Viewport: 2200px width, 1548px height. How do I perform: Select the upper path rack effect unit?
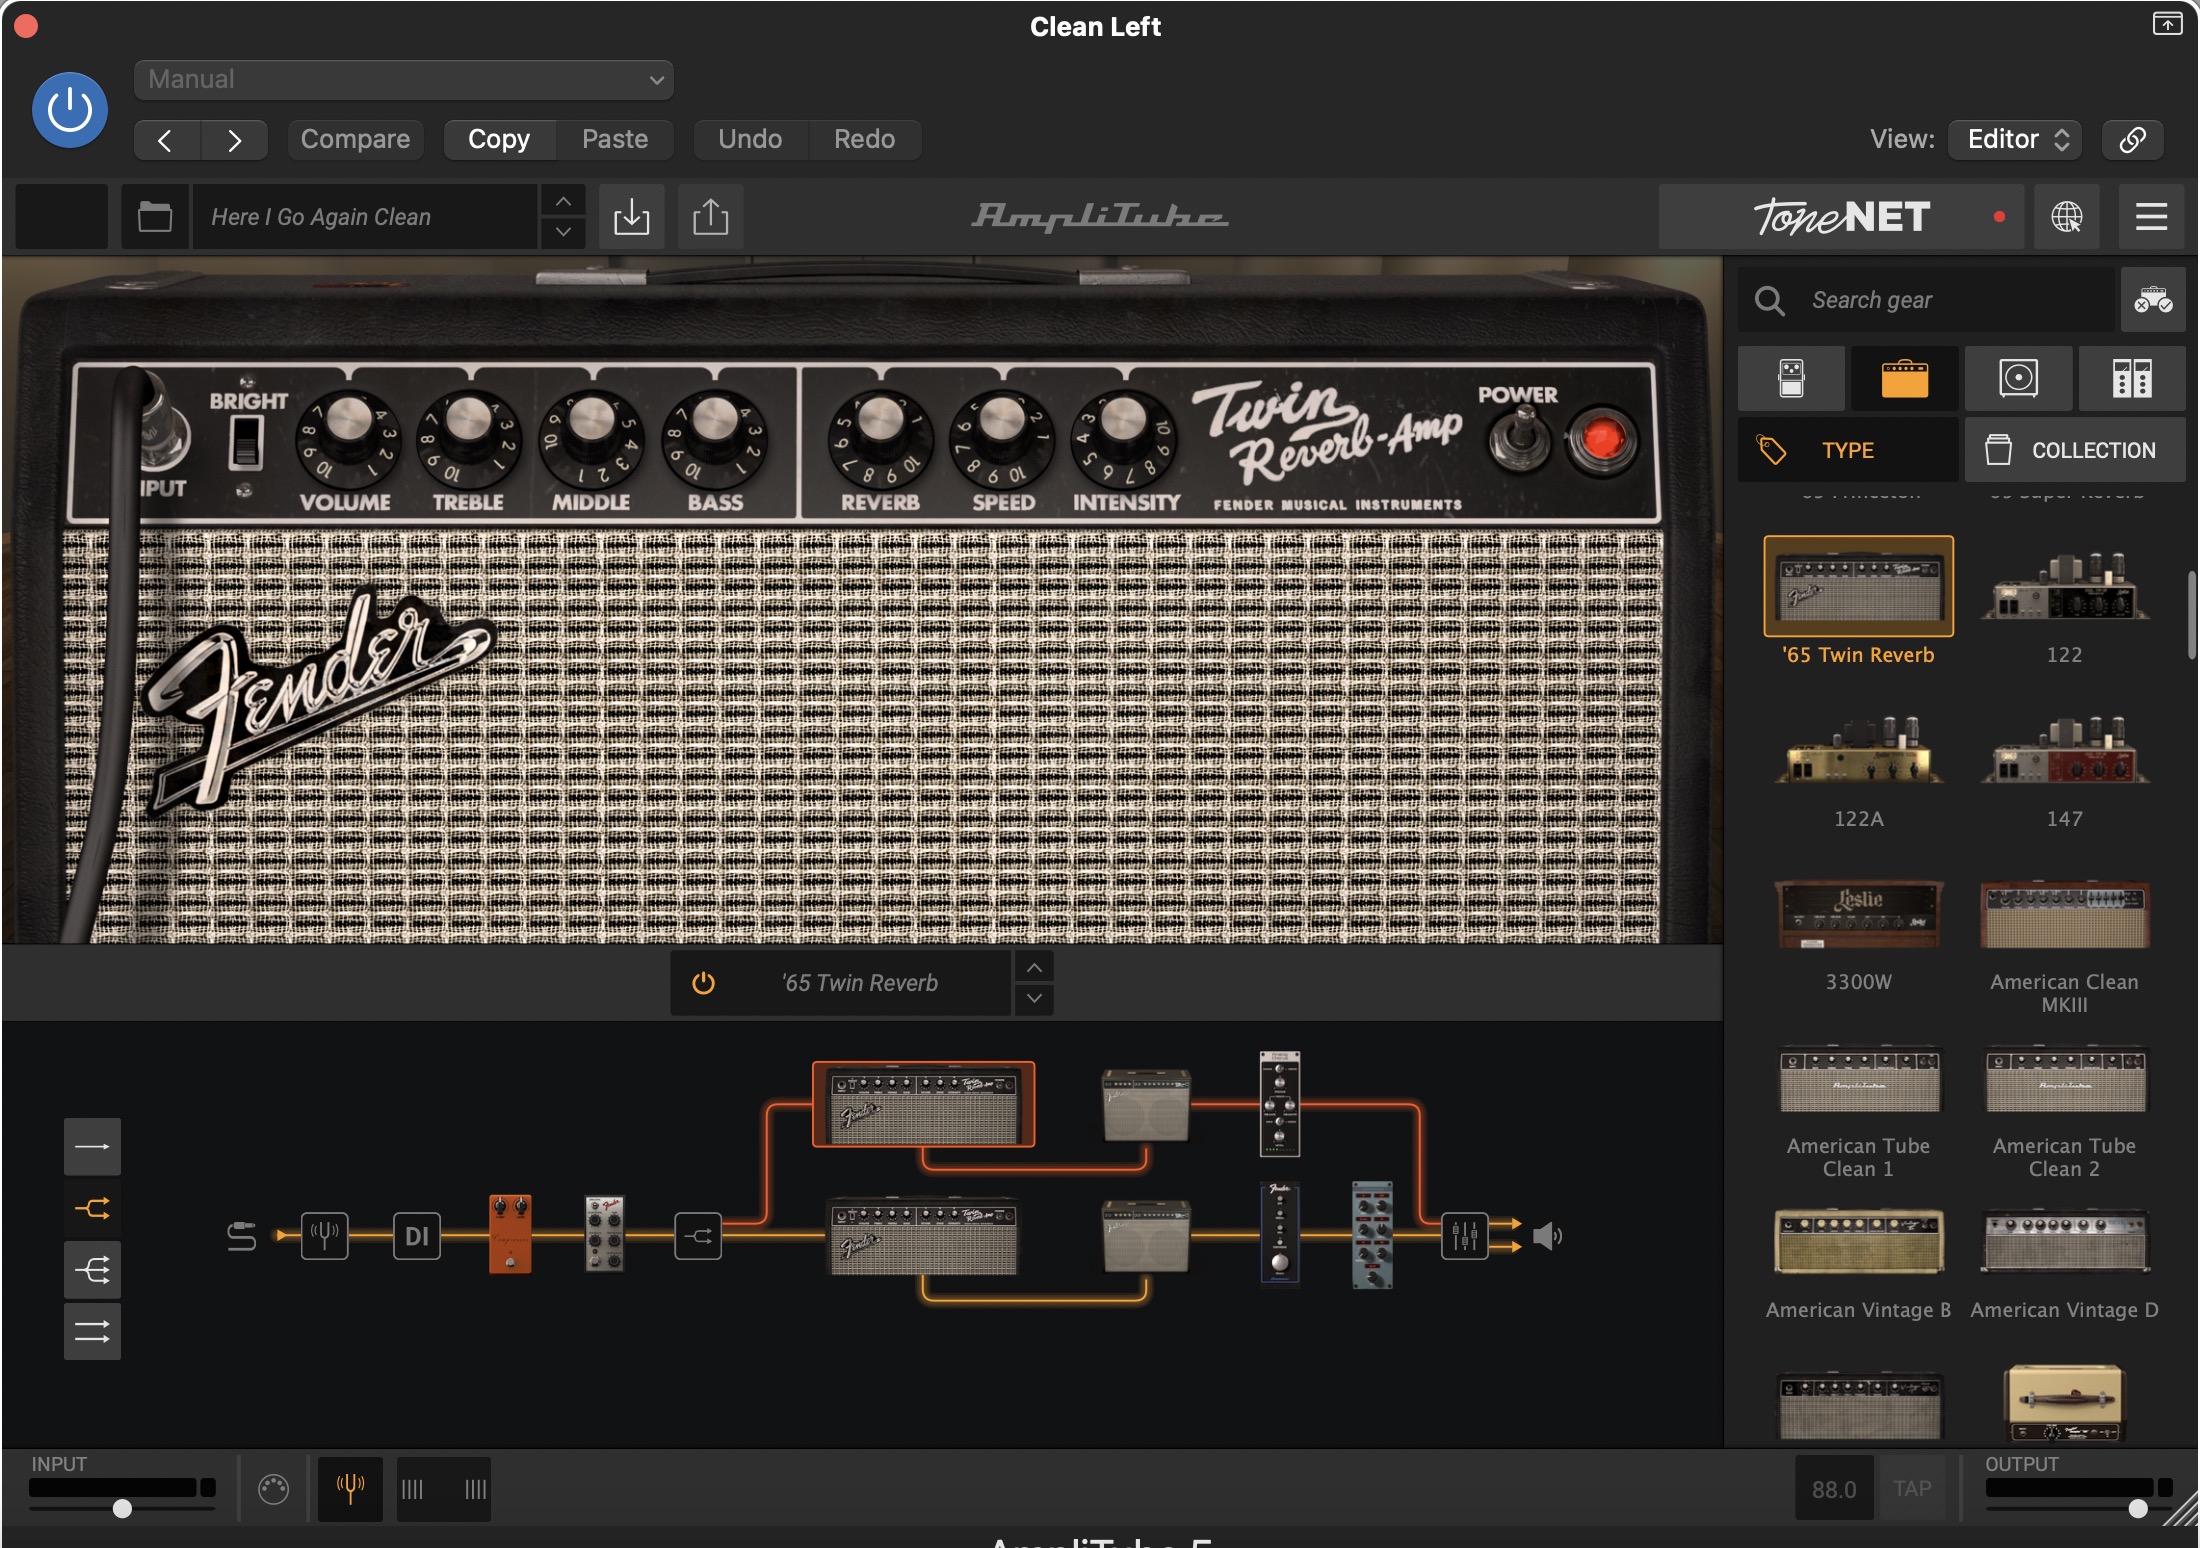pyautogui.click(x=1280, y=1104)
